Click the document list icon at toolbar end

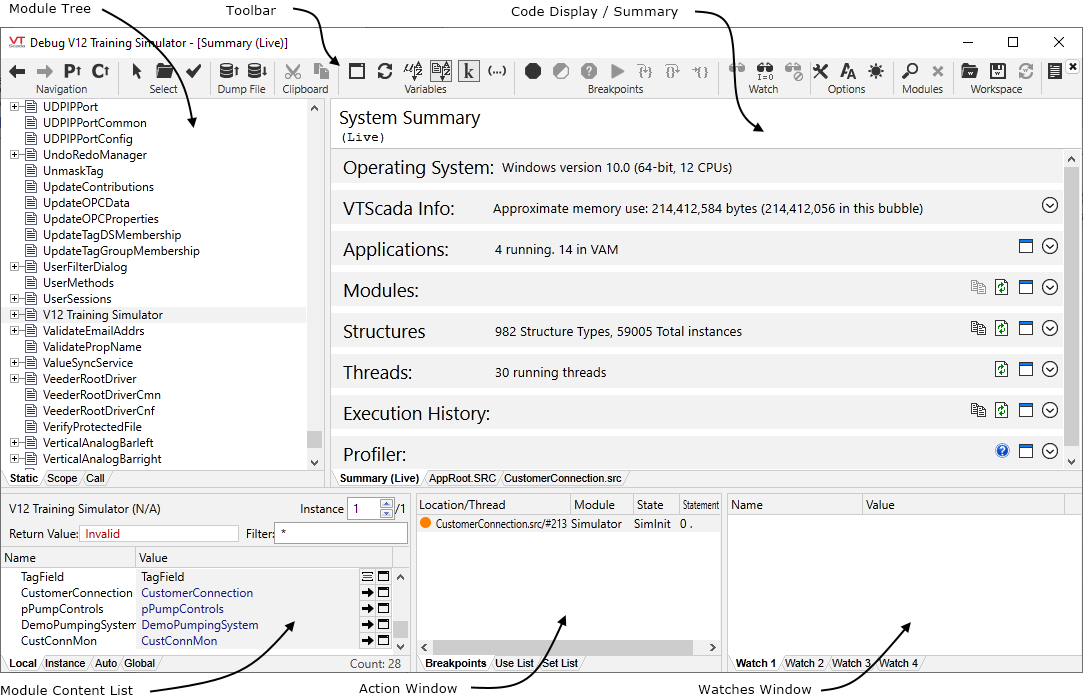tap(1054, 71)
